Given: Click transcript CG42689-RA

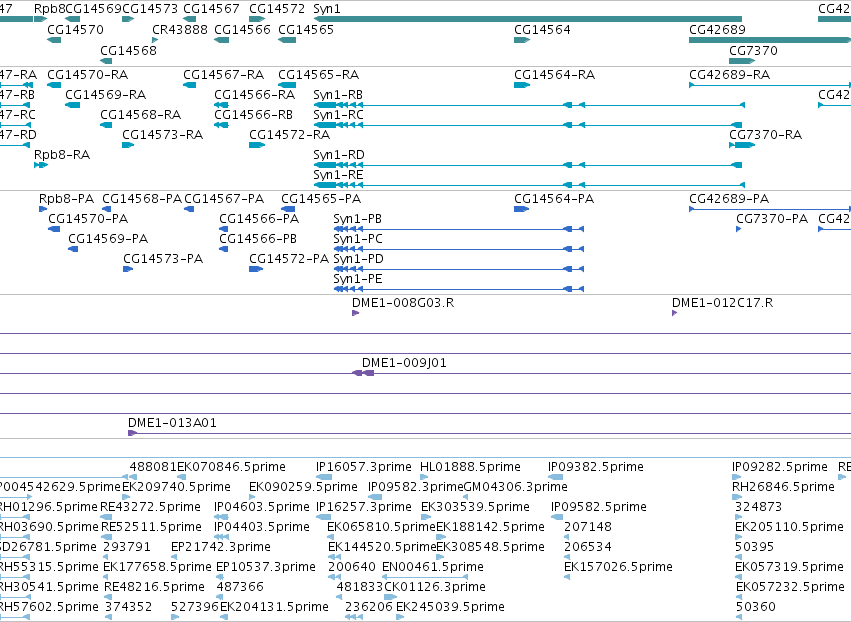Looking at the screenshot, I should click(770, 85).
